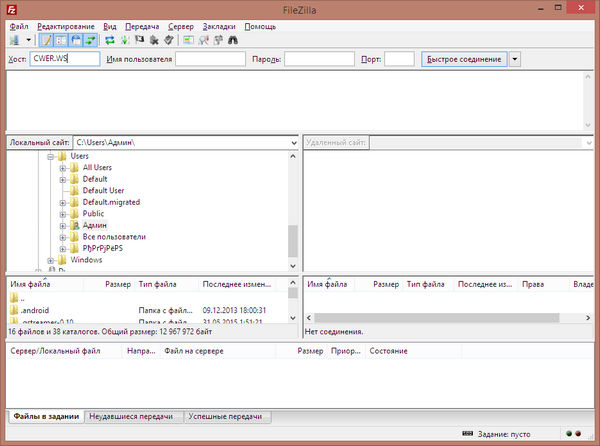Image resolution: width=600 pixels, height=446 pixels.
Task: Click the Имя пользователя input field
Action: 210,59
